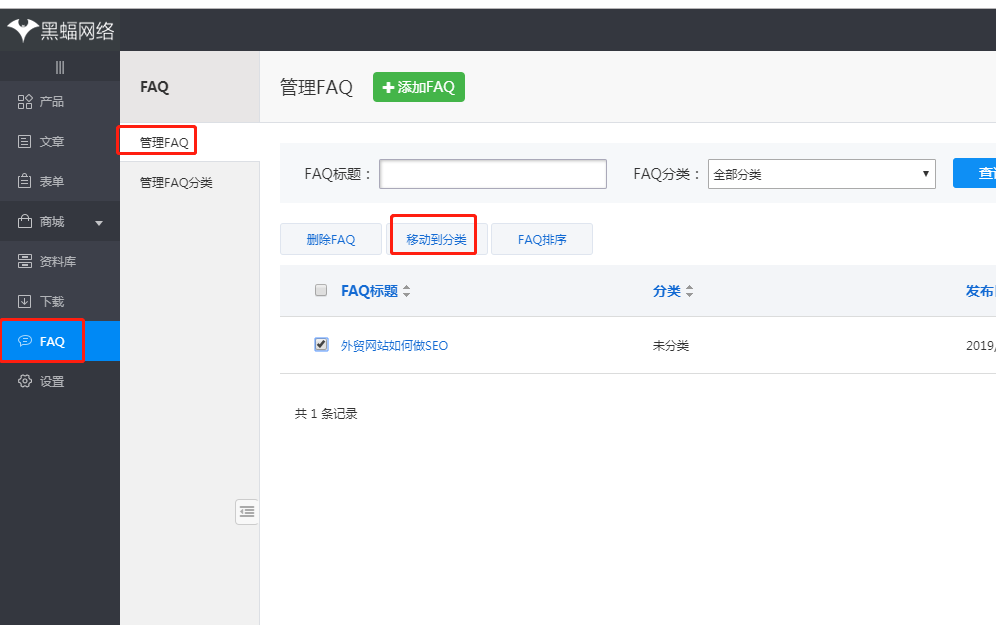Sort the table by 分类 column

point(689,291)
